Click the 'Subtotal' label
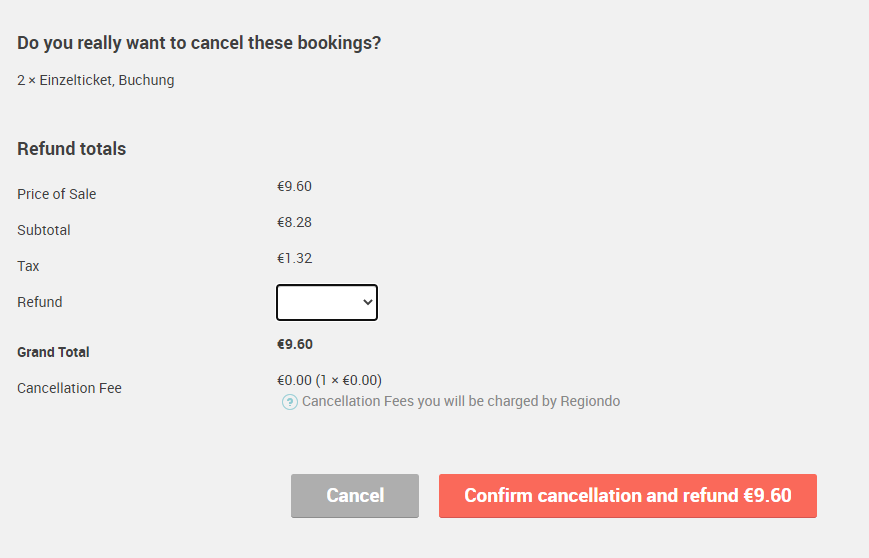 44,230
